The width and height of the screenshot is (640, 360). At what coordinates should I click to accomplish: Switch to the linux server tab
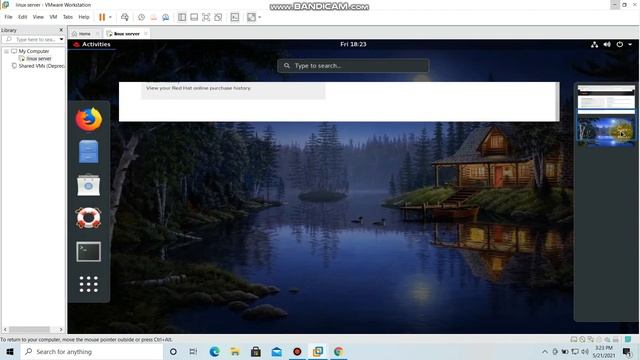[127, 33]
